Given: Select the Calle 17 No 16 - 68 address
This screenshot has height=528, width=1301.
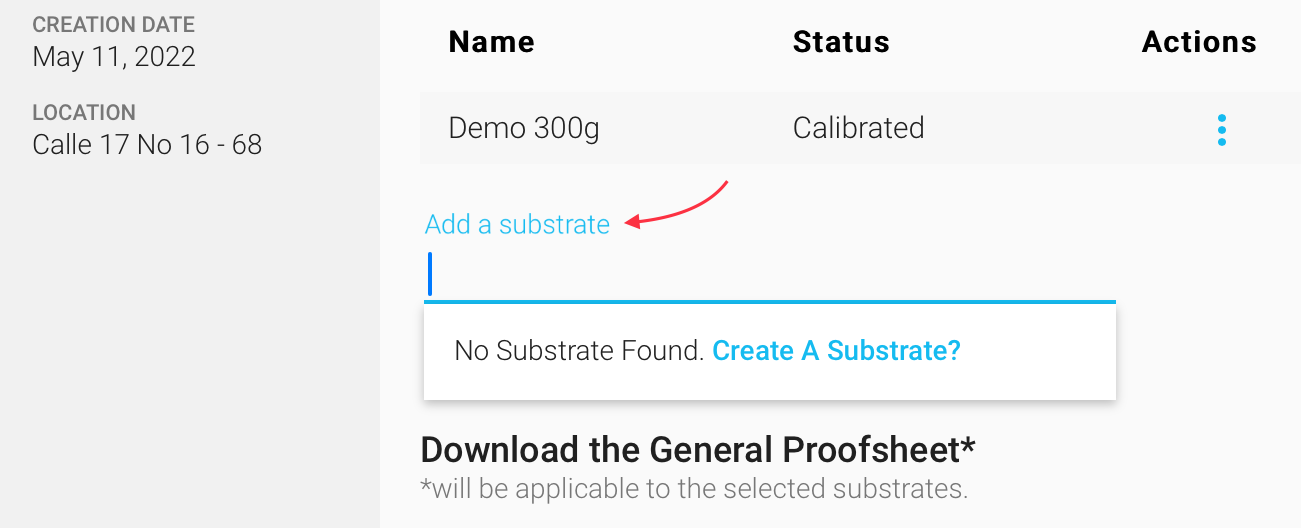Looking at the screenshot, I should pos(147,145).
